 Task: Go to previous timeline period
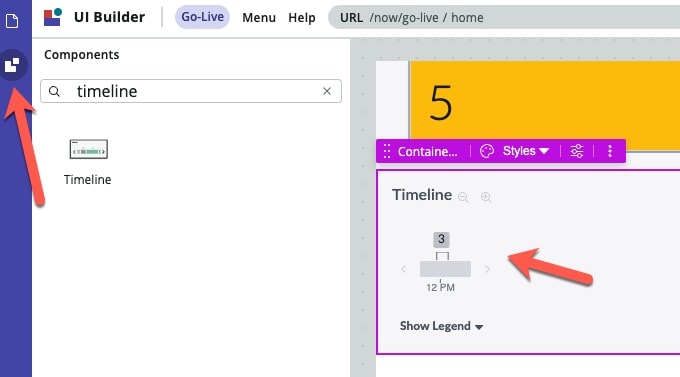(404, 269)
